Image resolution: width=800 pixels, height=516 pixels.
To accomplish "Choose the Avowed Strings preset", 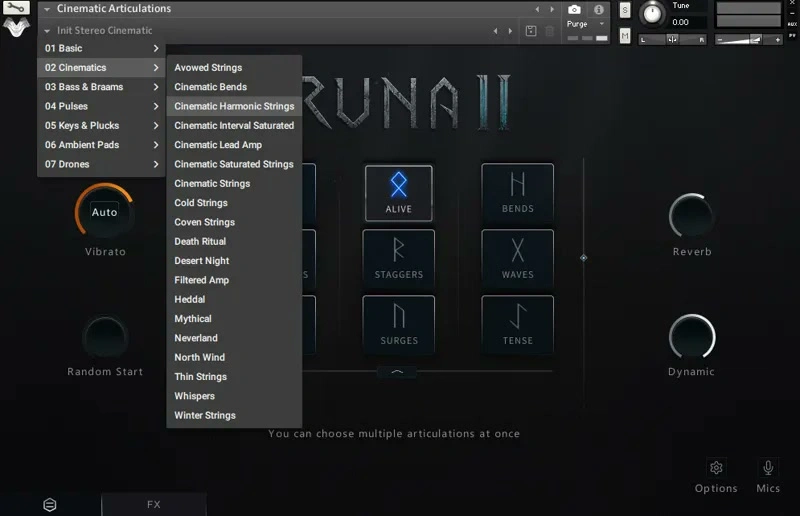I will [234, 67].
